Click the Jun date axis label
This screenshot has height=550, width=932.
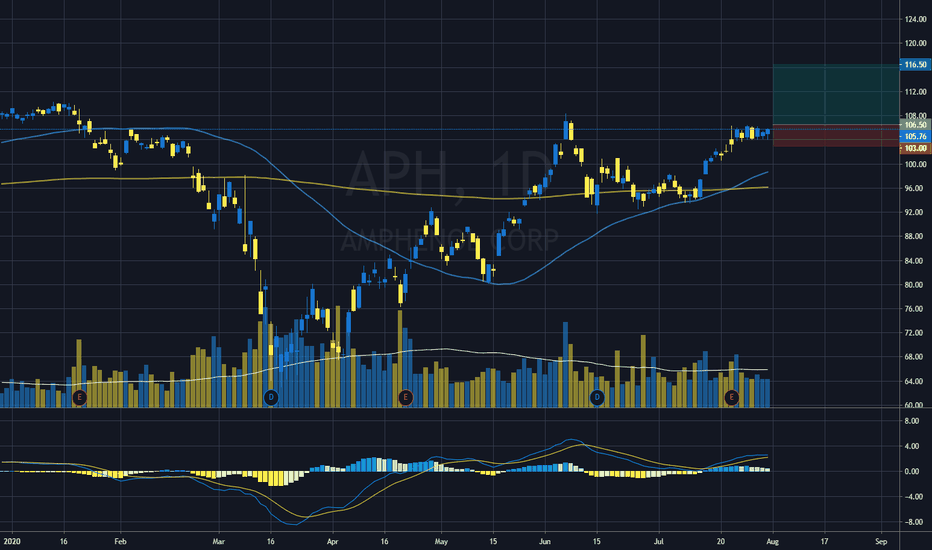[544, 542]
